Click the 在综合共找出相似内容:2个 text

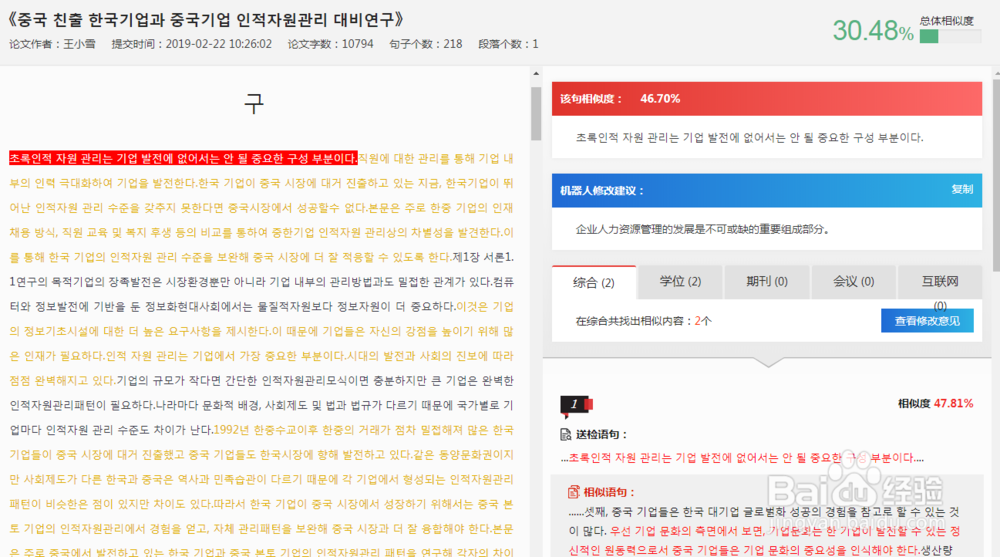point(643,321)
